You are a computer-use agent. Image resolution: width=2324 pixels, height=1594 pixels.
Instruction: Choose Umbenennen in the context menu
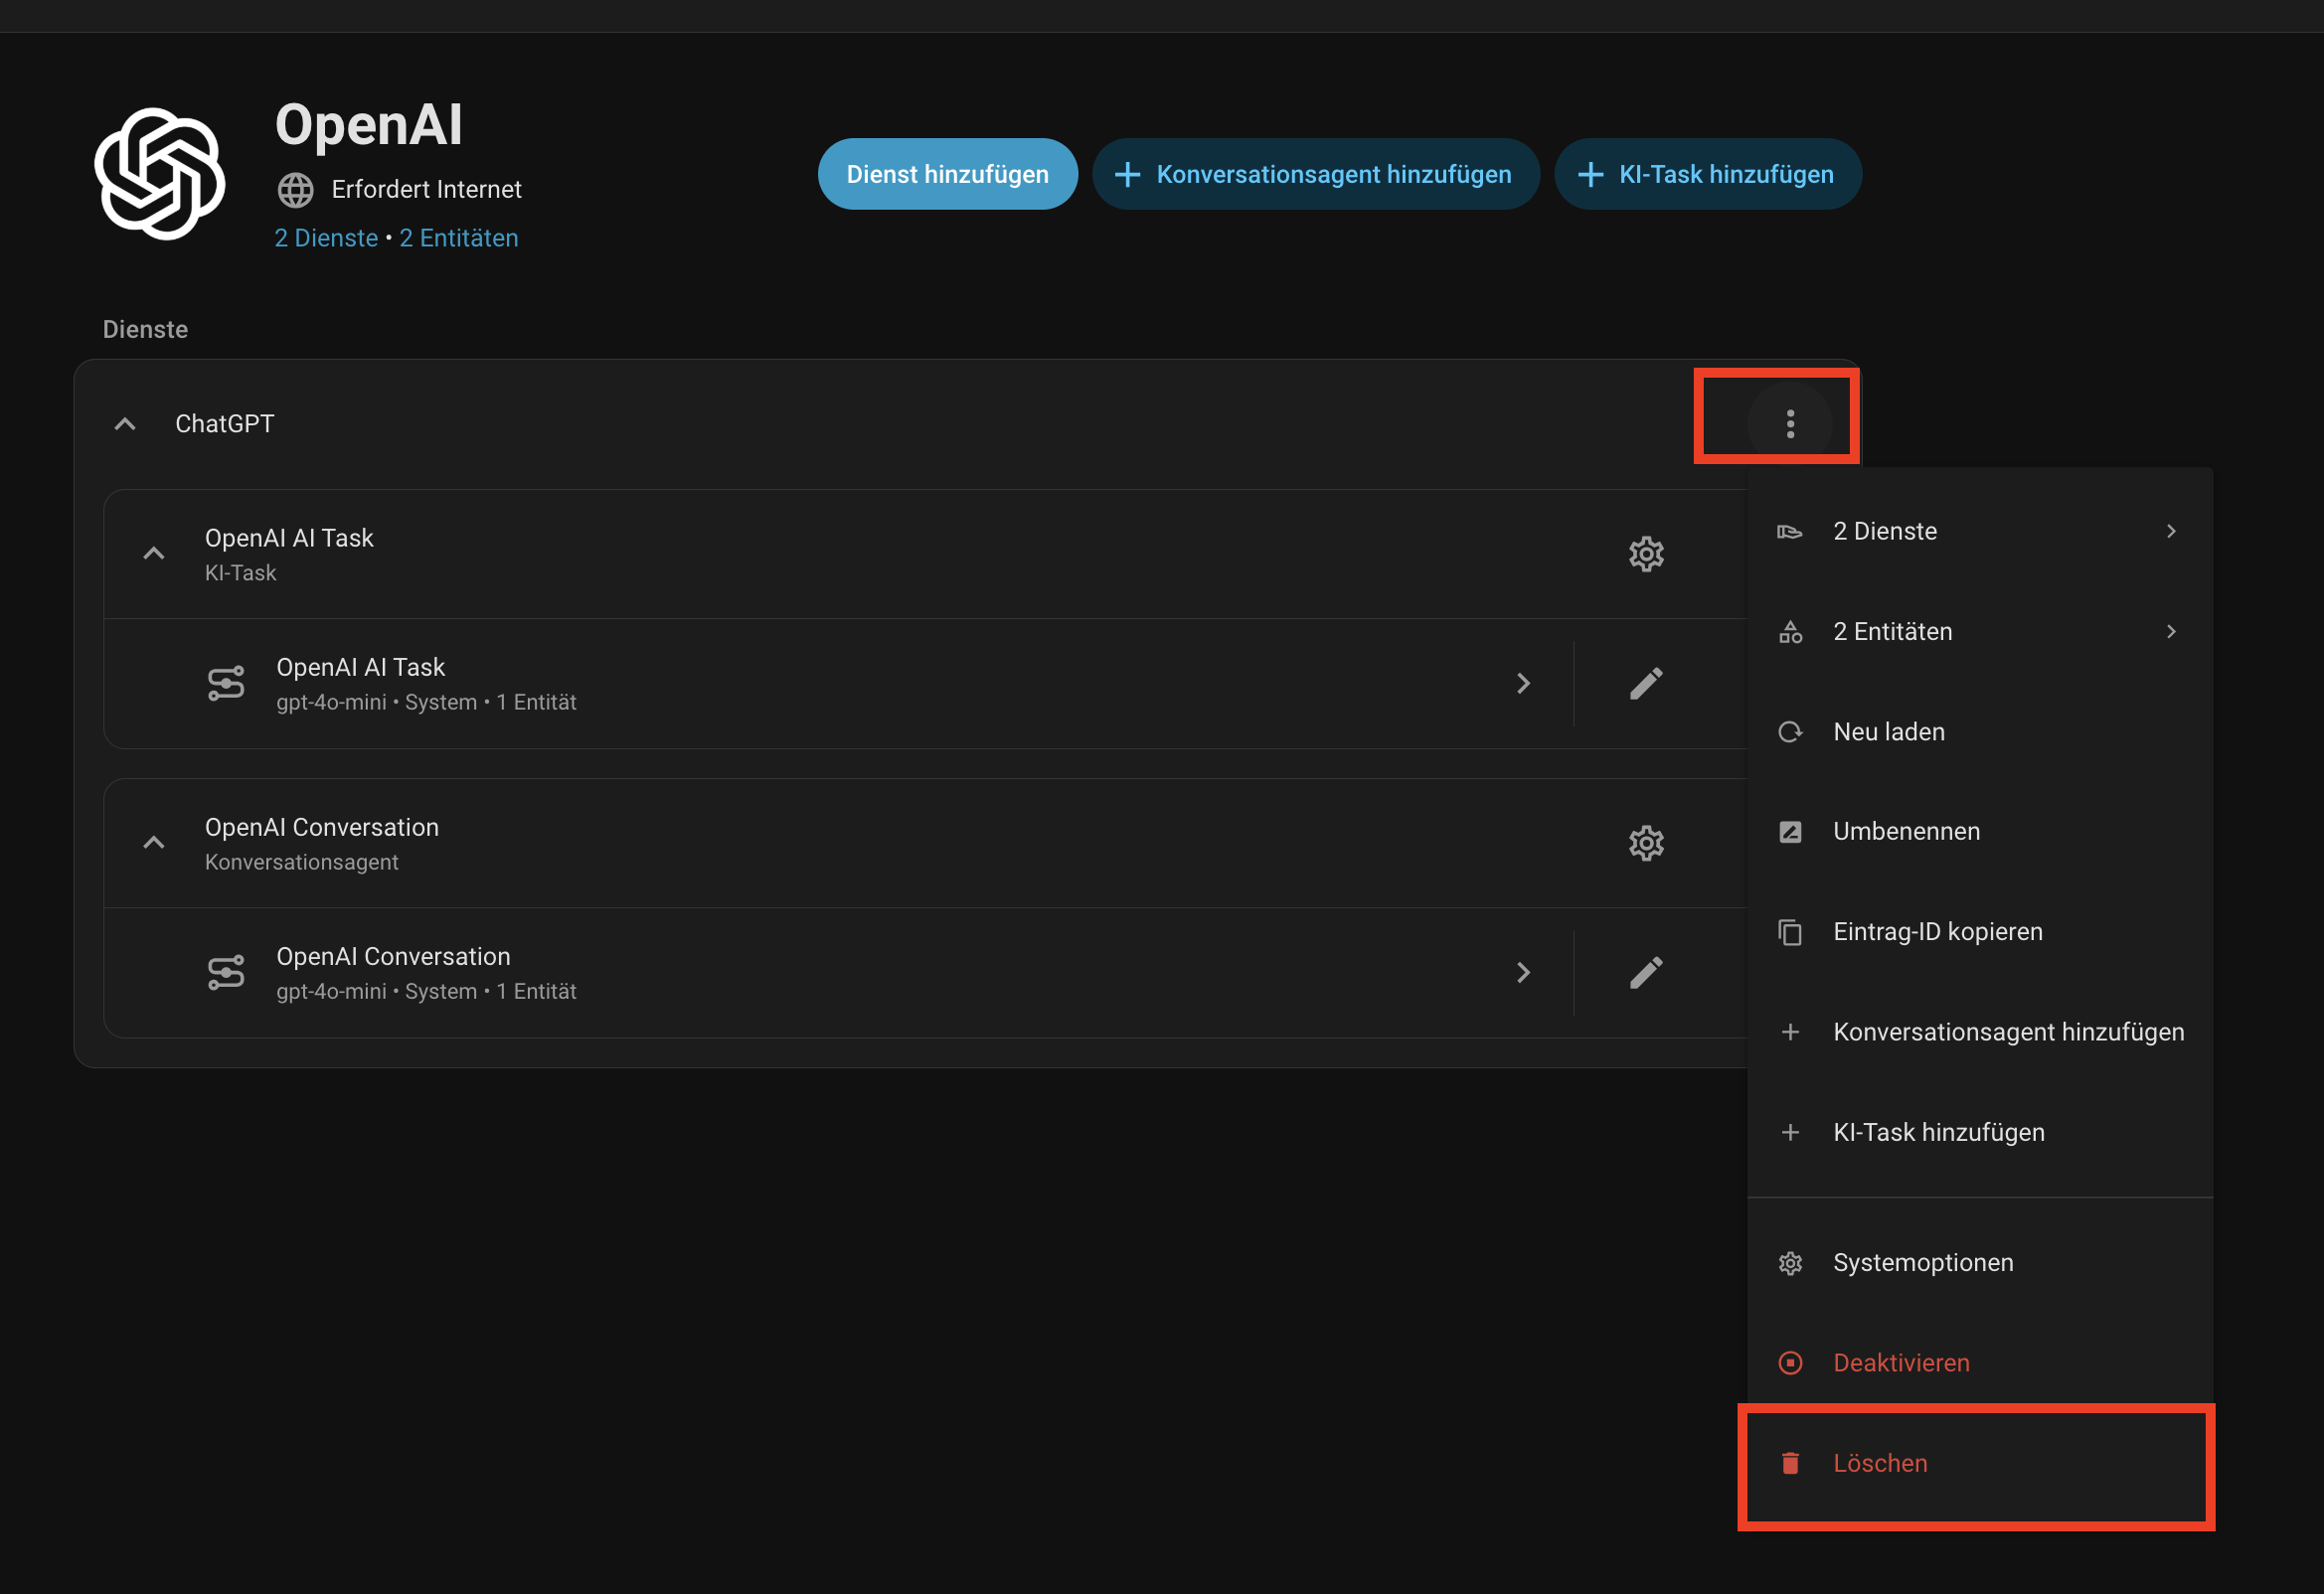pyautogui.click(x=1905, y=832)
